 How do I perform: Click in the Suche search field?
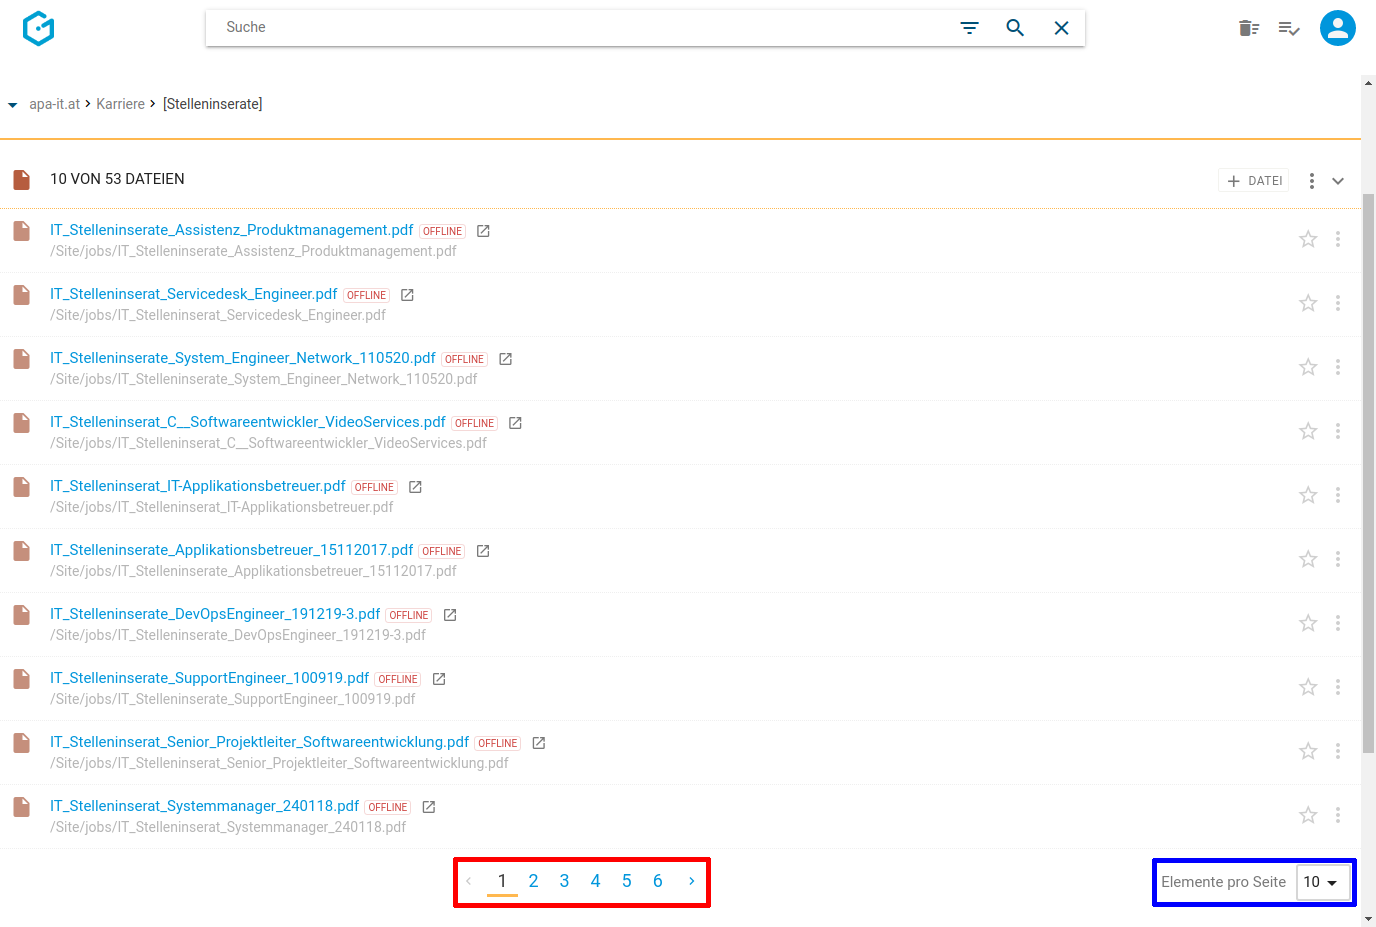(580, 28)
